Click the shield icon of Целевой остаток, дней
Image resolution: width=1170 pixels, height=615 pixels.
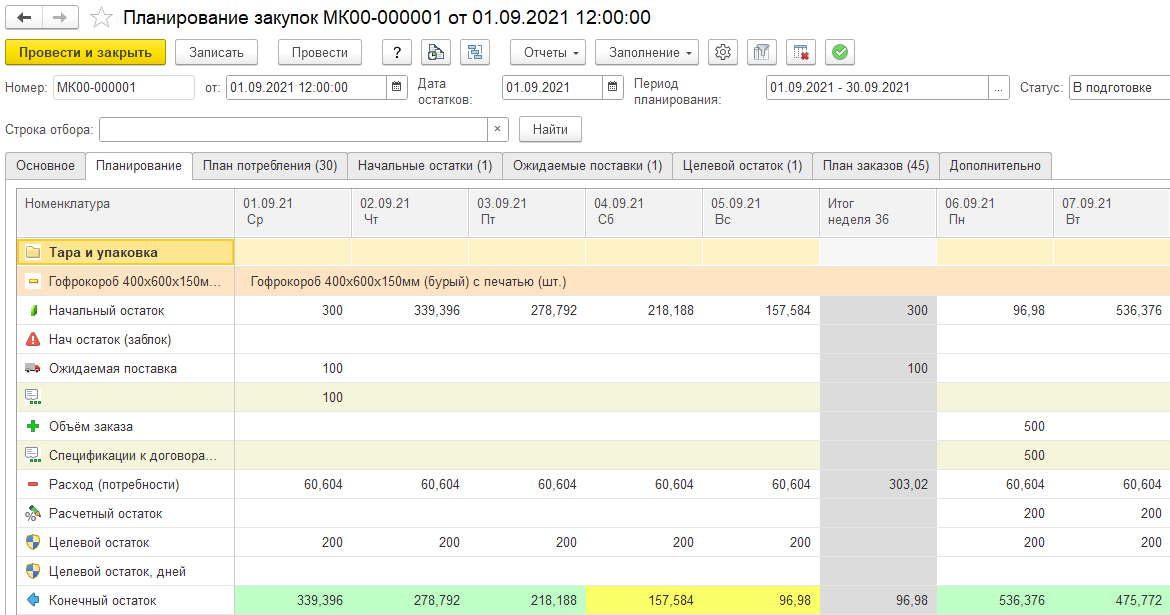pyautogui.click(x=33, y=572)
